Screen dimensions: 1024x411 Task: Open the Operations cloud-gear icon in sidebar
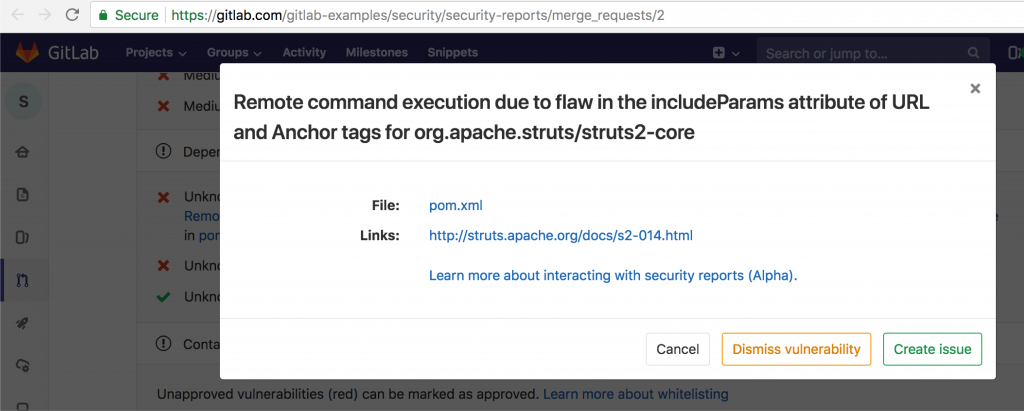pos(23,366)
